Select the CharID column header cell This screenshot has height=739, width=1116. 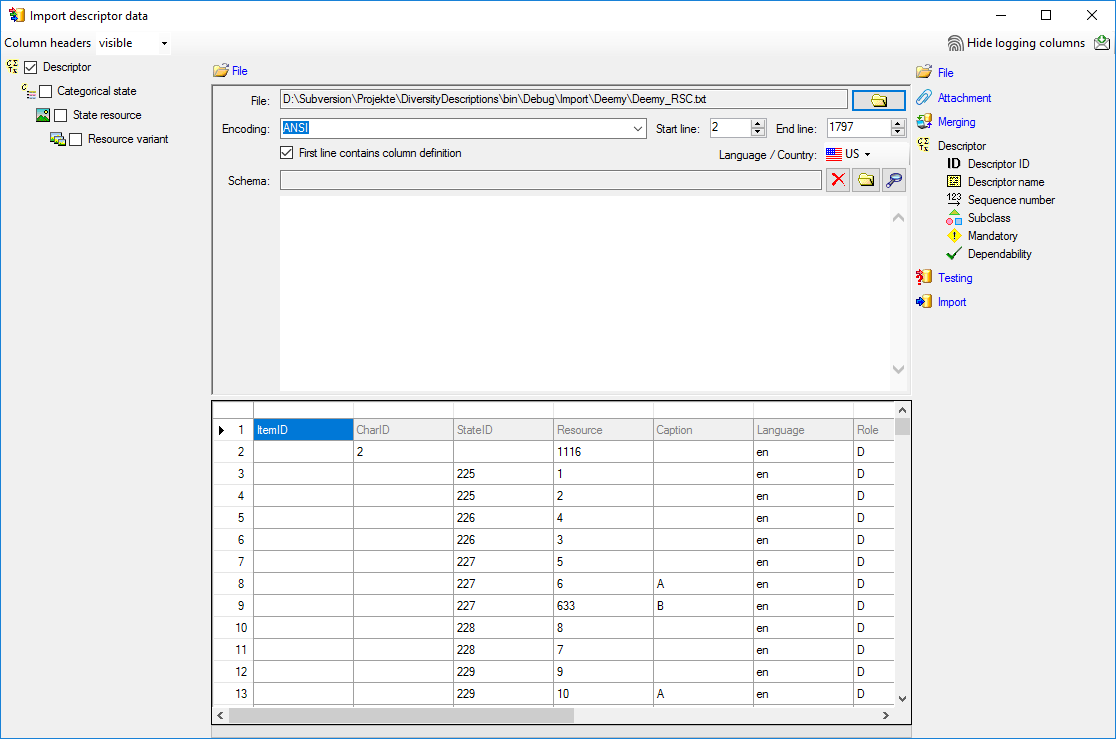[404, 430]
